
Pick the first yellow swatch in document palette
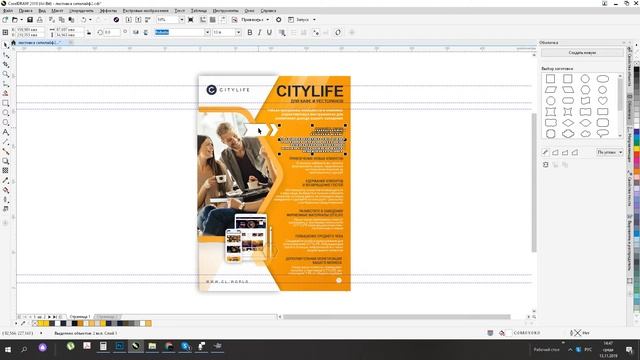click(x=40, y=323)
